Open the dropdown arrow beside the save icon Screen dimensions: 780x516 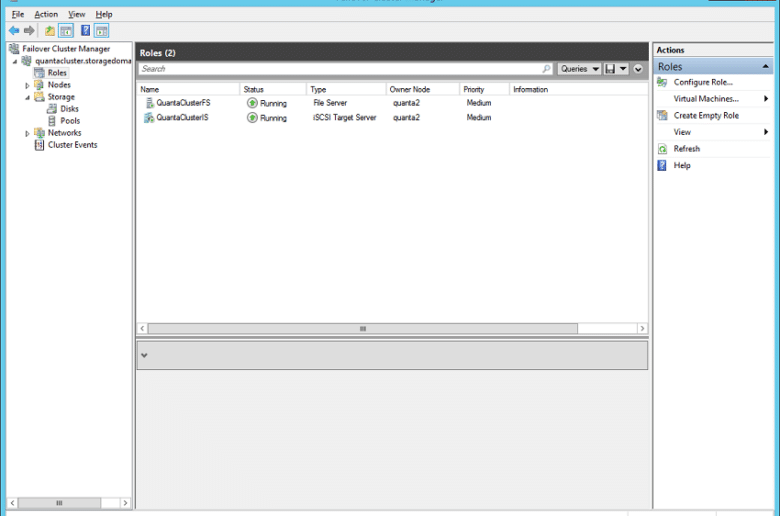(x=623, y=69)
